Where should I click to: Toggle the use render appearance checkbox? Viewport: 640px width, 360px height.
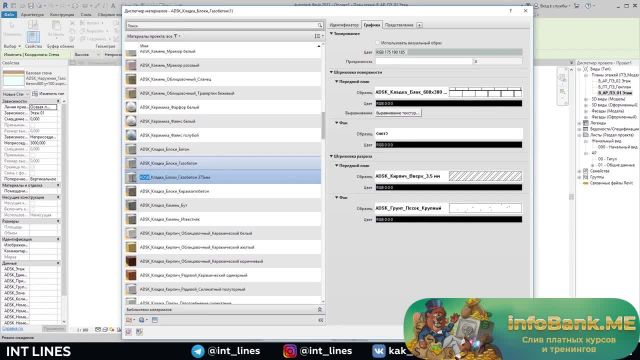(378, 42)
